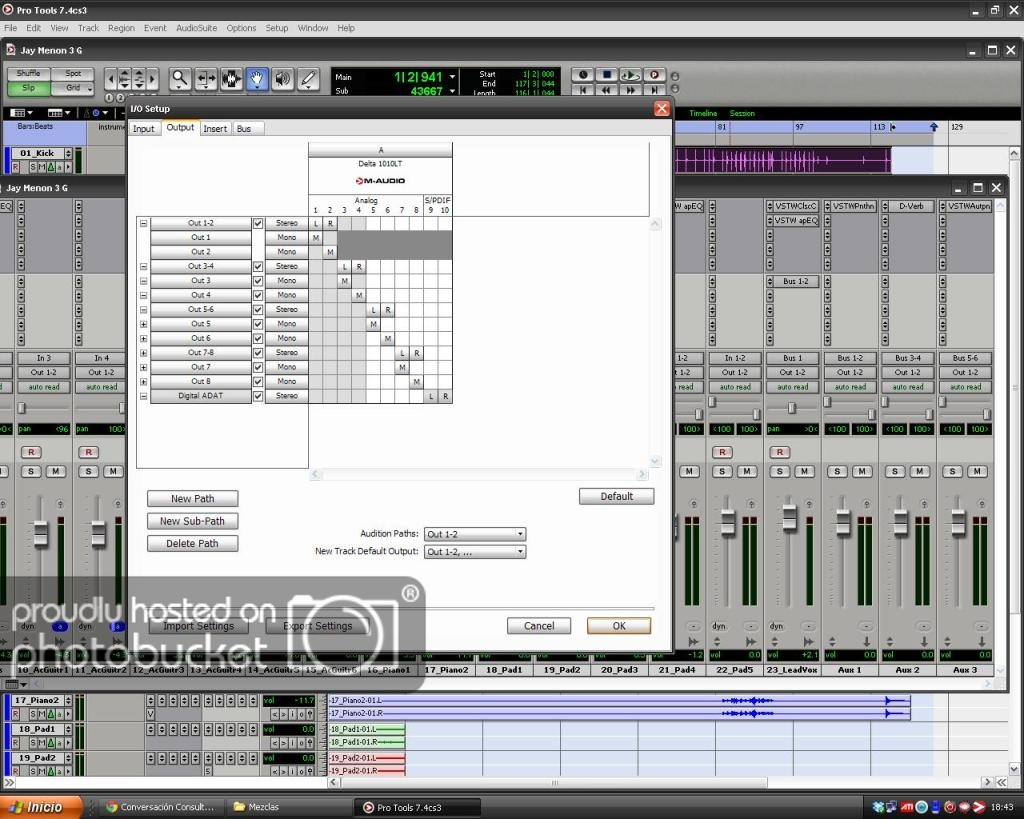1024x819 pixels.
Task: Click the New Sub-Path button
Action: [193, 521]
